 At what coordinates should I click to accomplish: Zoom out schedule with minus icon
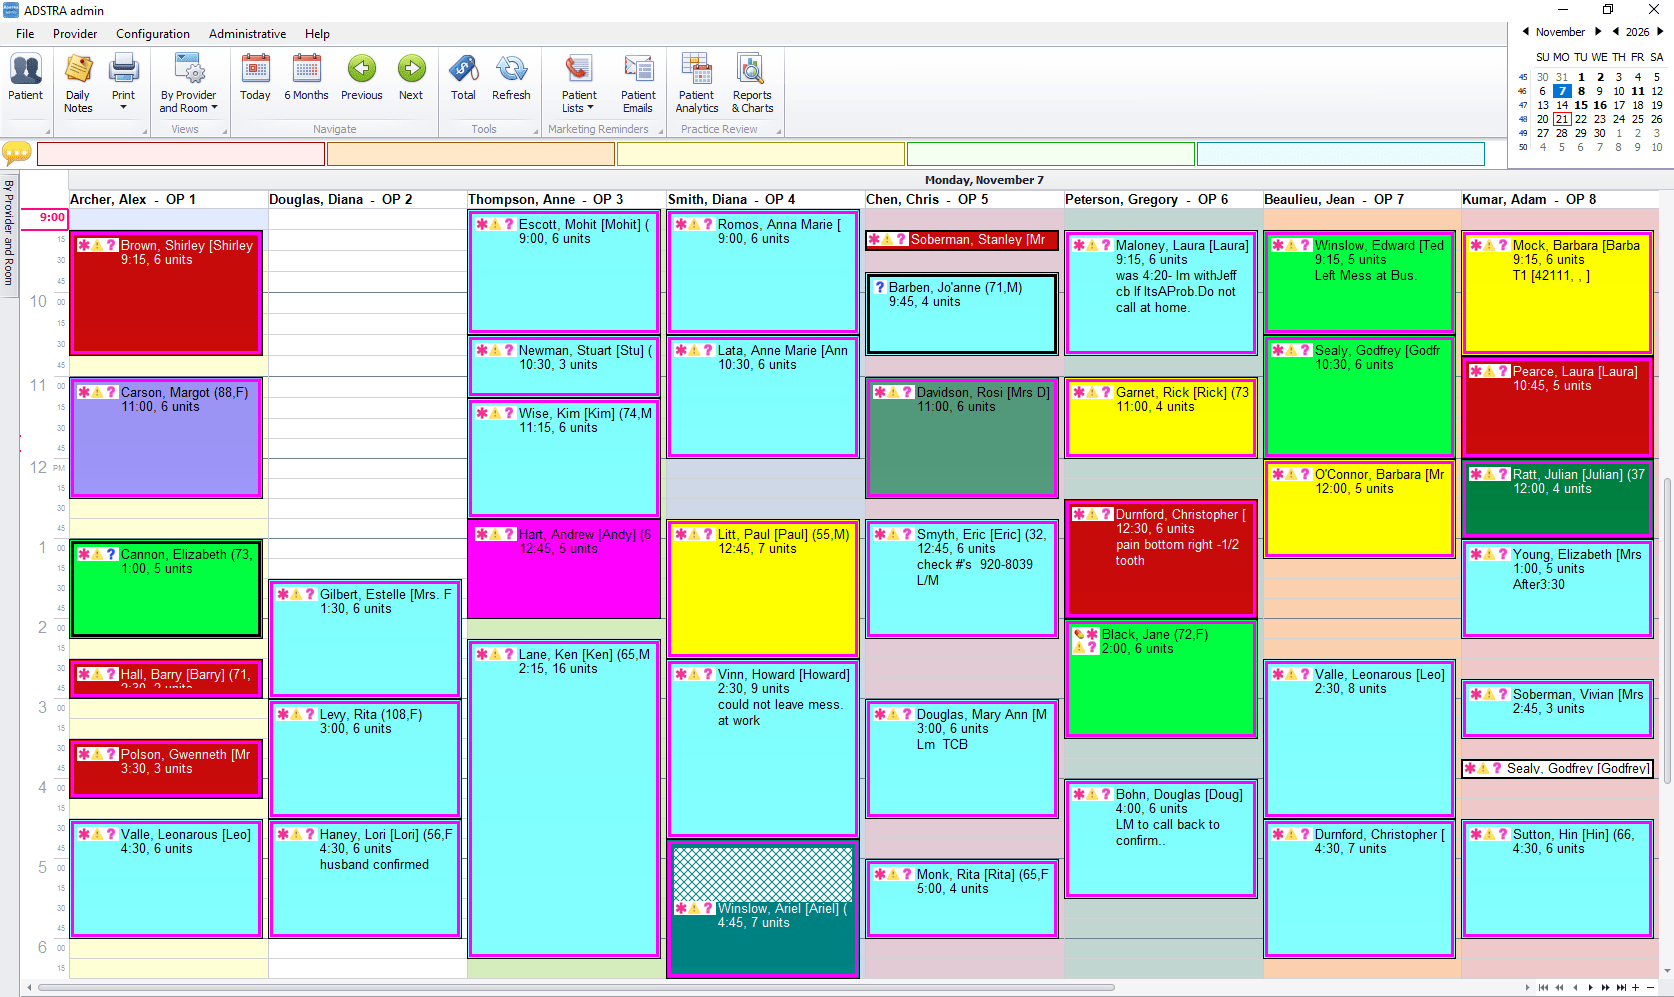point(1651,988)
